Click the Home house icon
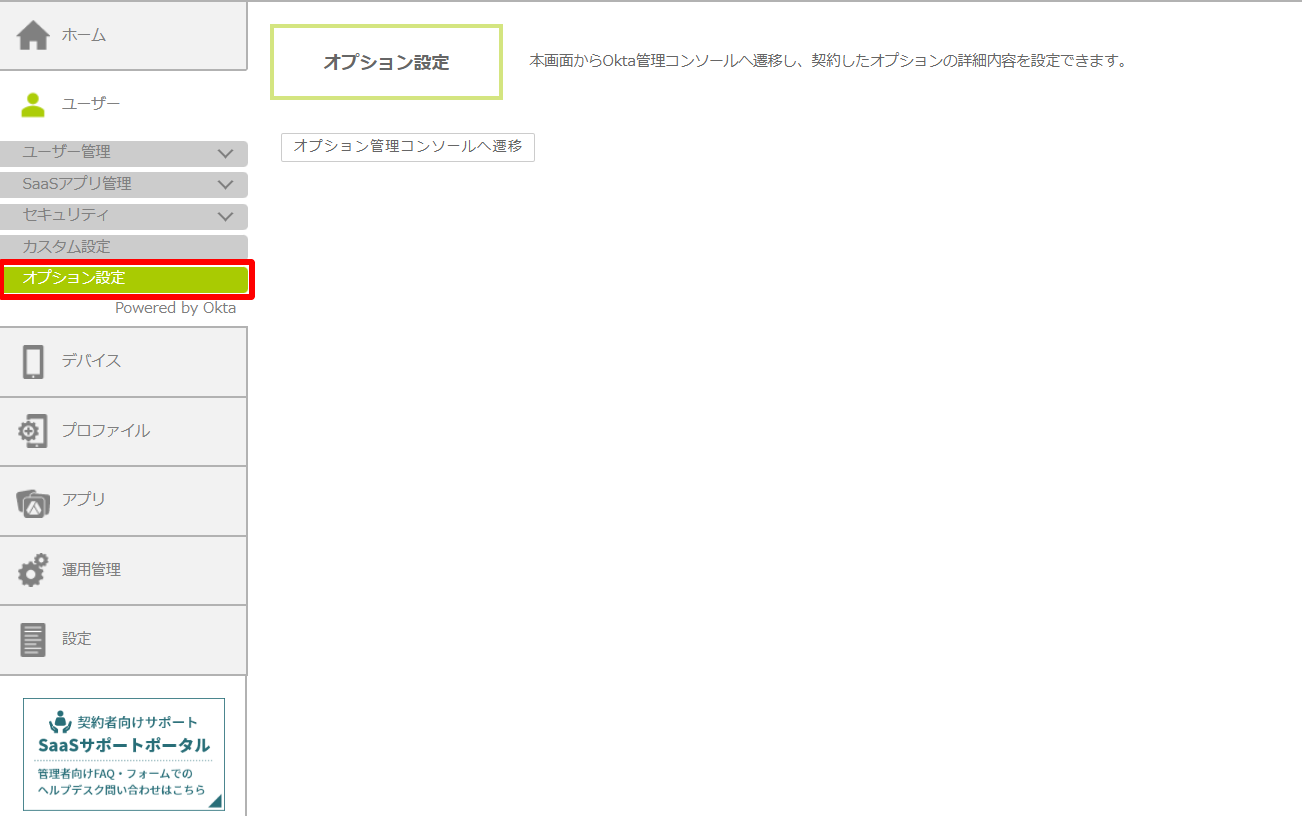The height and width of the screenshot is (816, 1302). coord(33,36)
